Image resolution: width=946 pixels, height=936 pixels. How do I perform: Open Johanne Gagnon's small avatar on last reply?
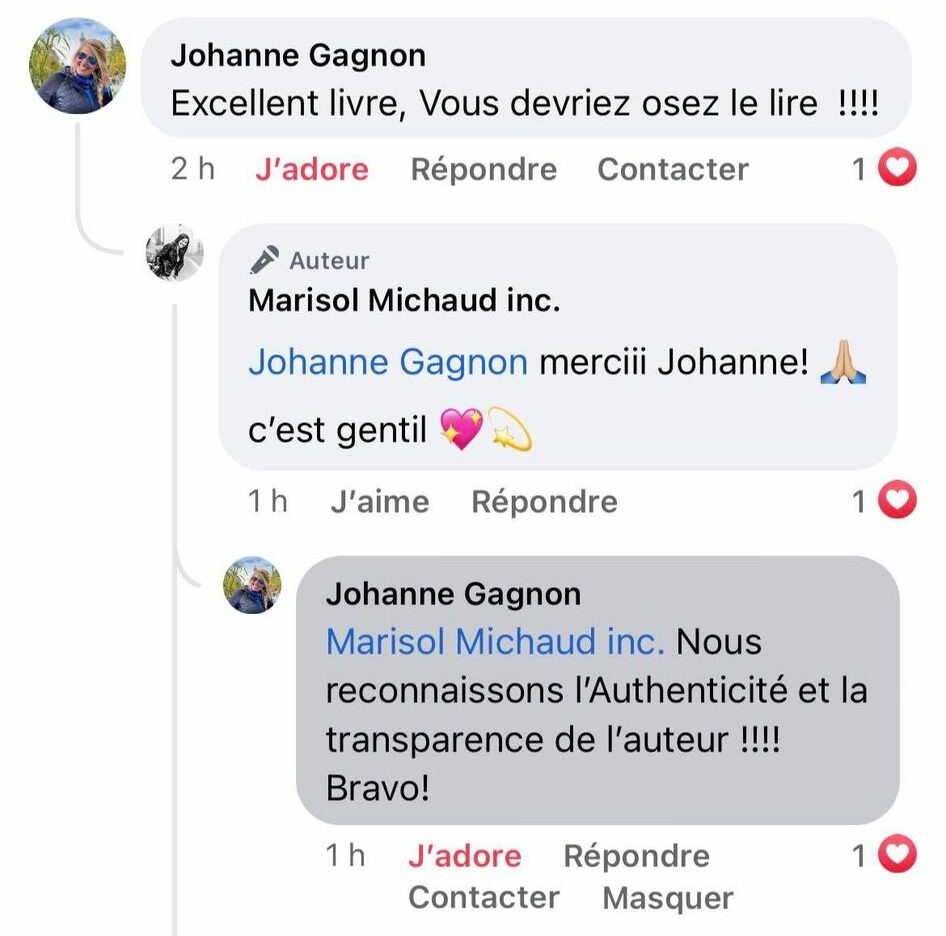click(x=252, y=585)
